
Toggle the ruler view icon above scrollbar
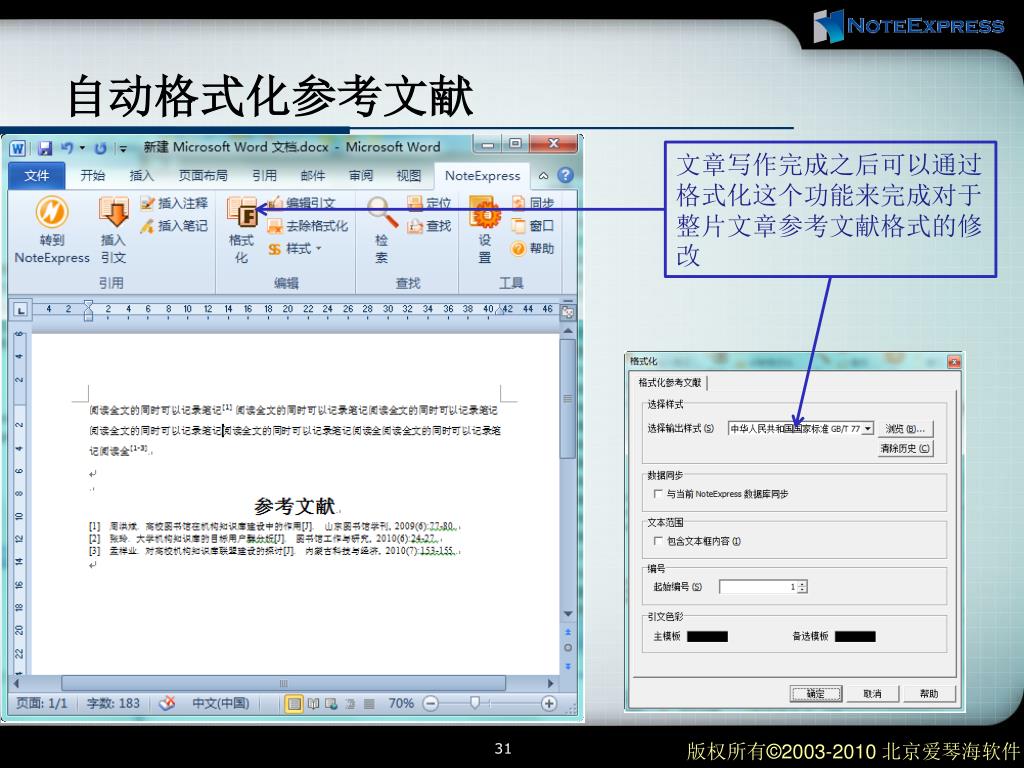(x=568, y=312)
